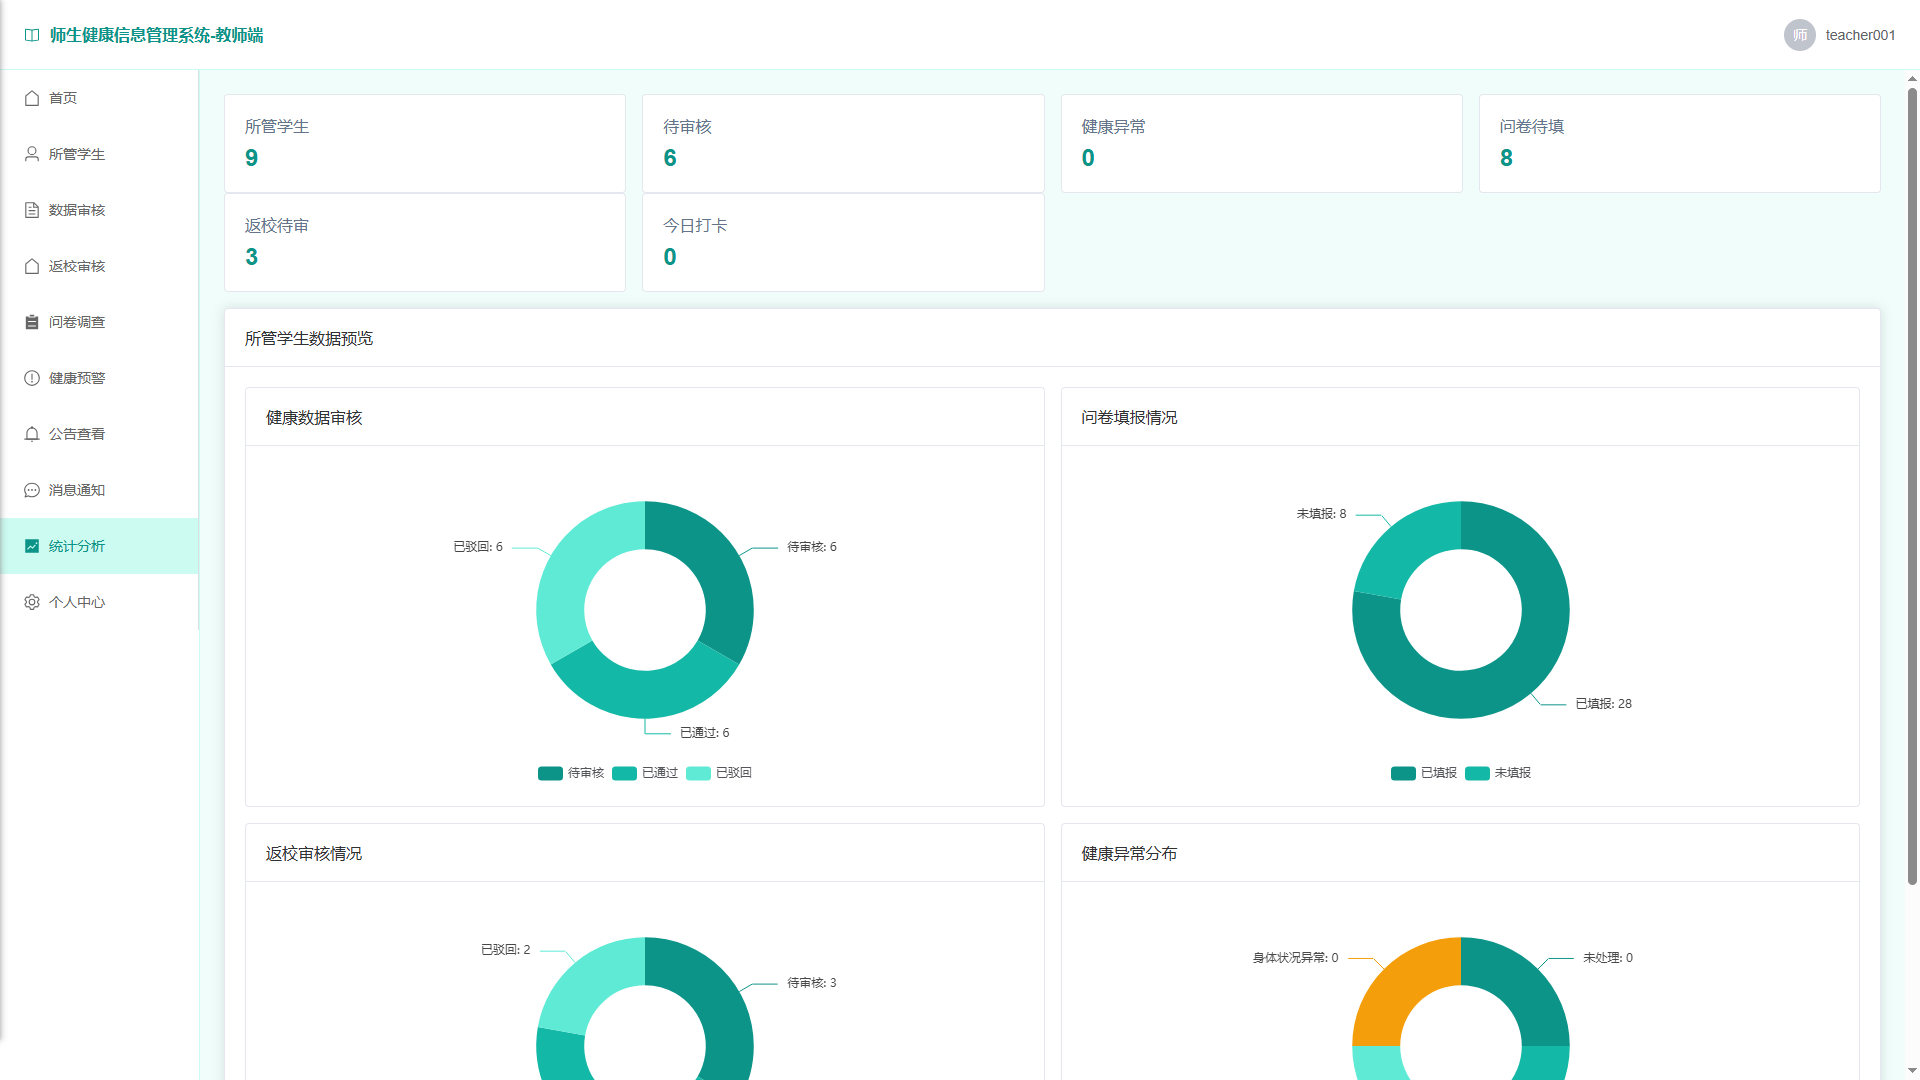The width and height of the screenshot is (1920, 1080).
Task: Click the system title 师生健康信息管理系统-教师端
Action: [x=157, y=35]
